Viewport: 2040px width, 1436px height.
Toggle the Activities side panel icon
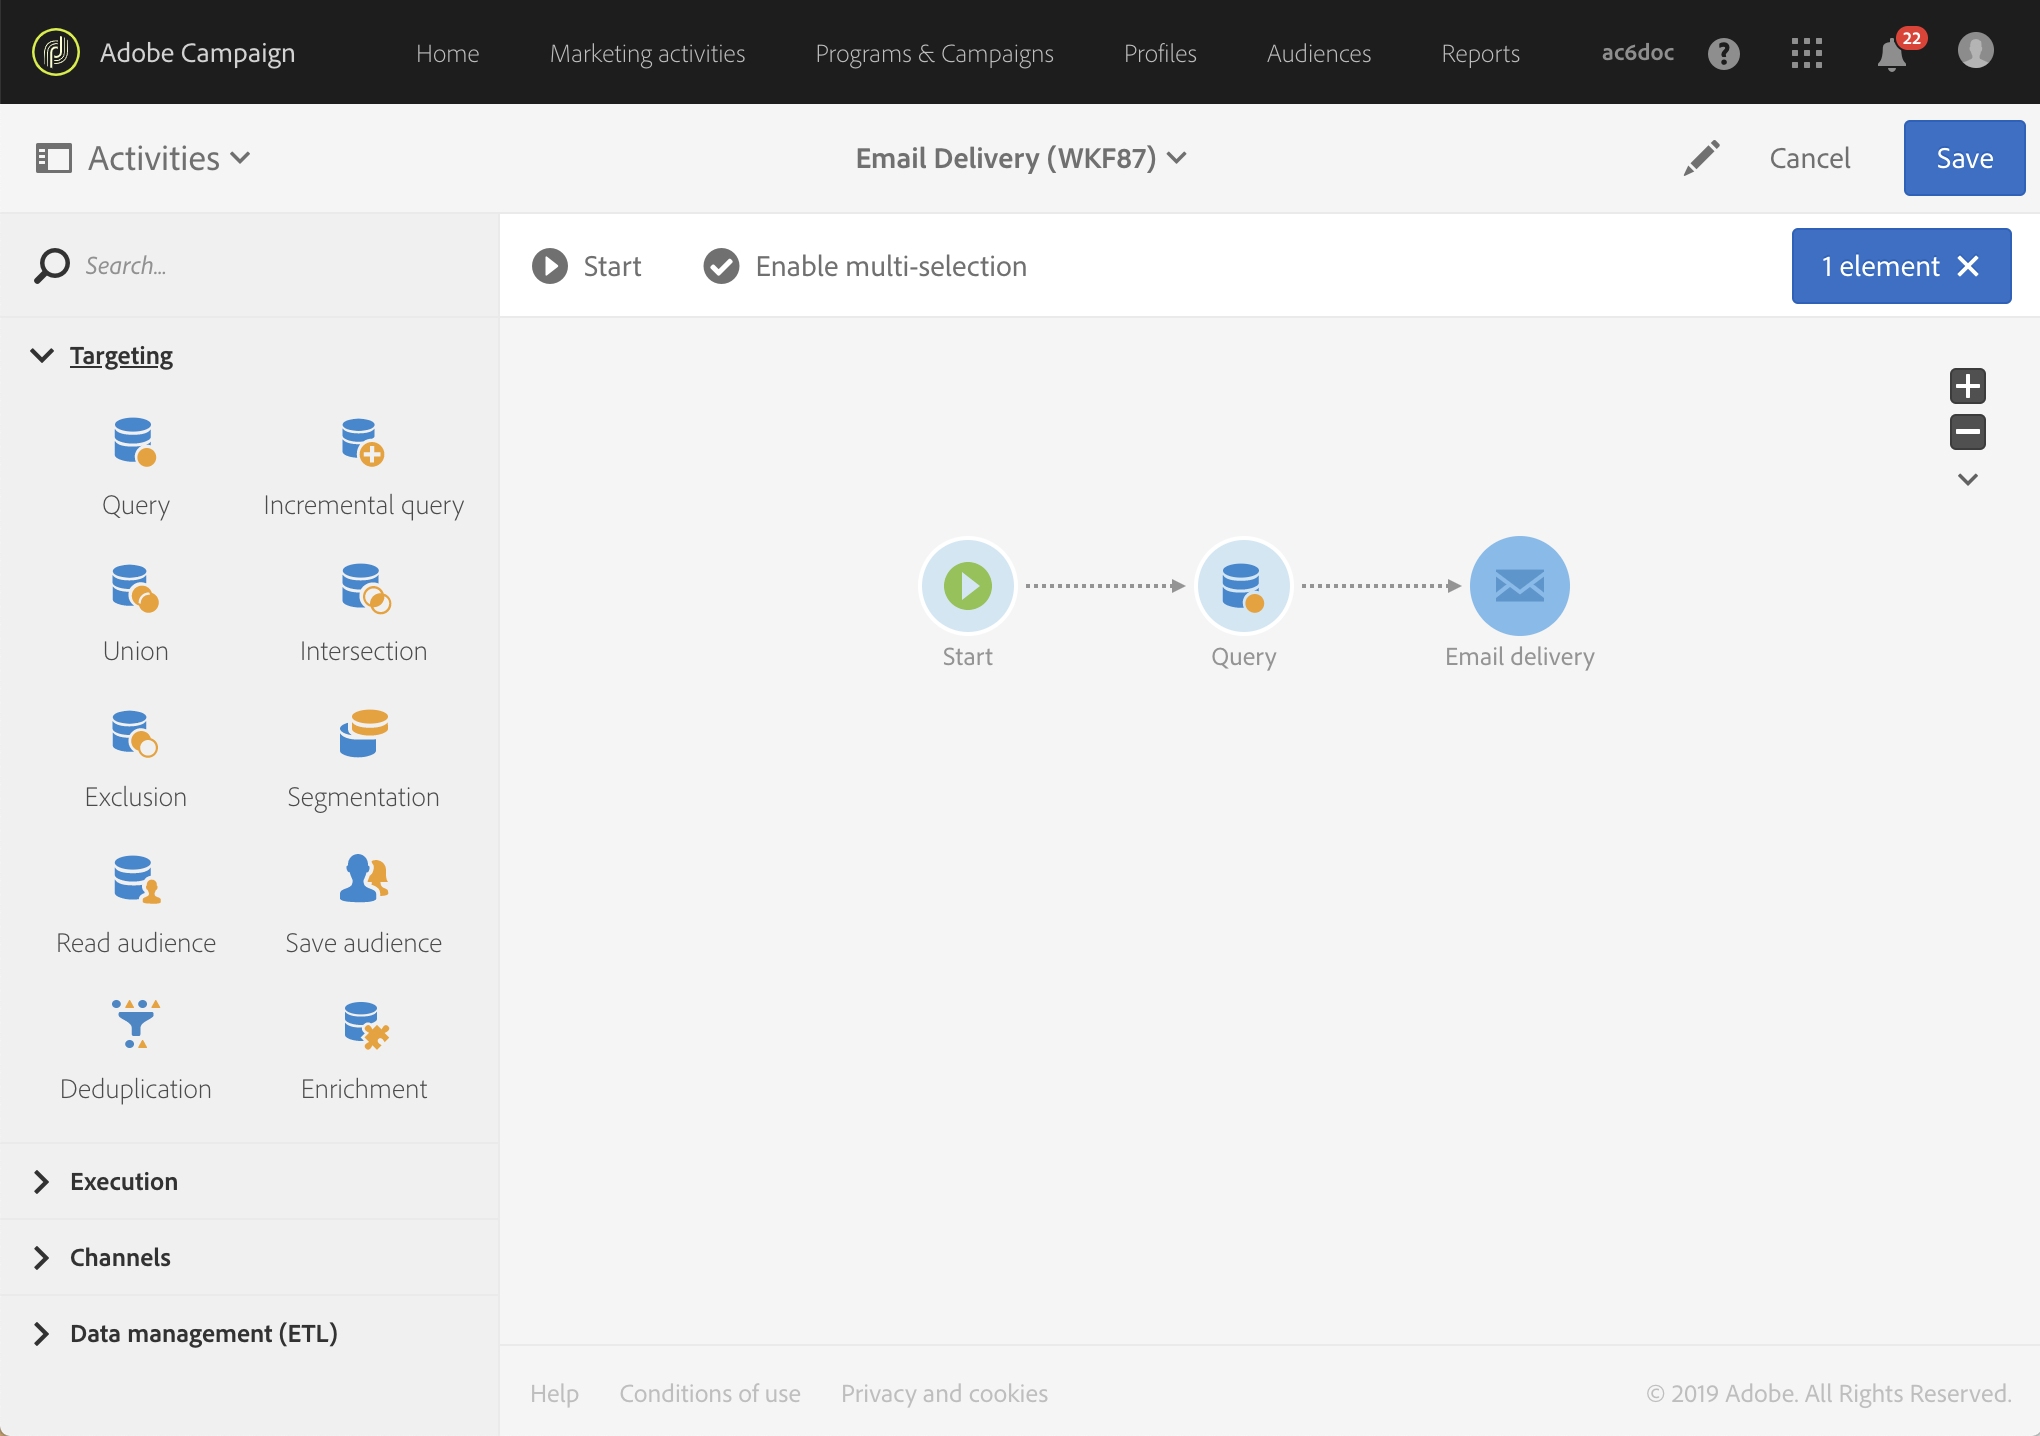[54, 158]
